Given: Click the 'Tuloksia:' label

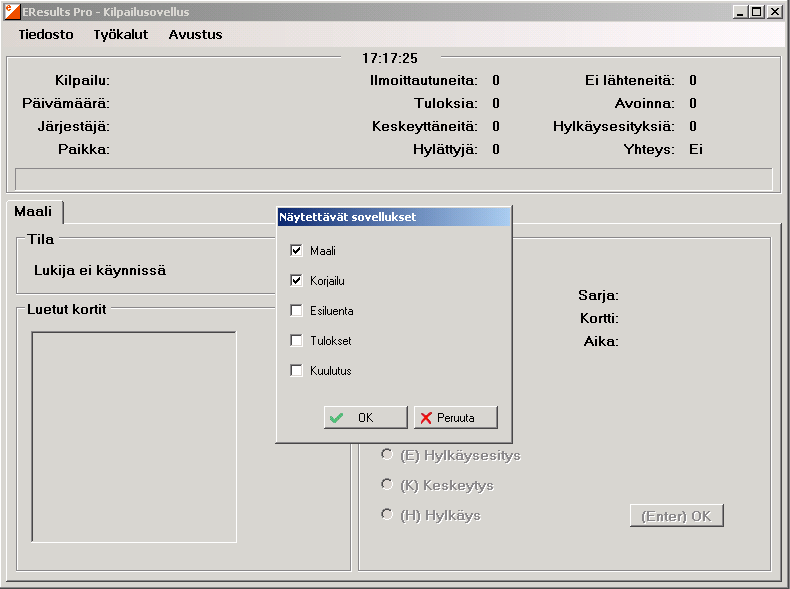Looking at the screenshot, I should [x=446, y=104].
